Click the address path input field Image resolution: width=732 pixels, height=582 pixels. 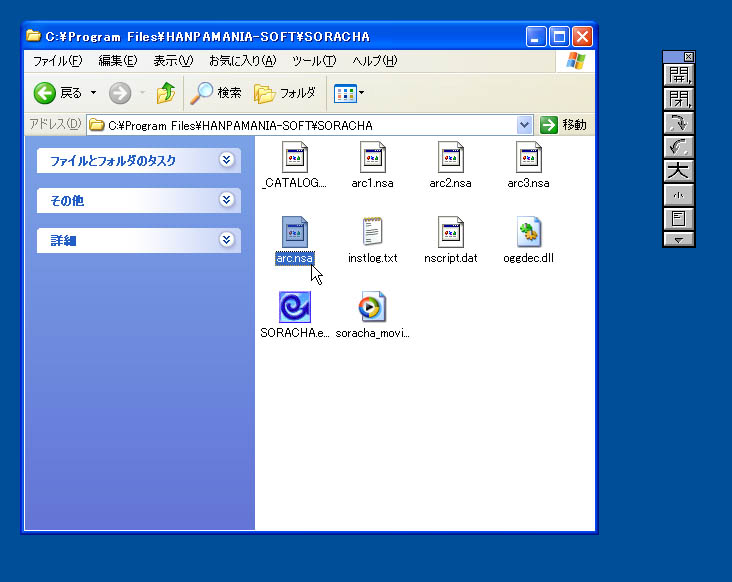click(302, 125)
